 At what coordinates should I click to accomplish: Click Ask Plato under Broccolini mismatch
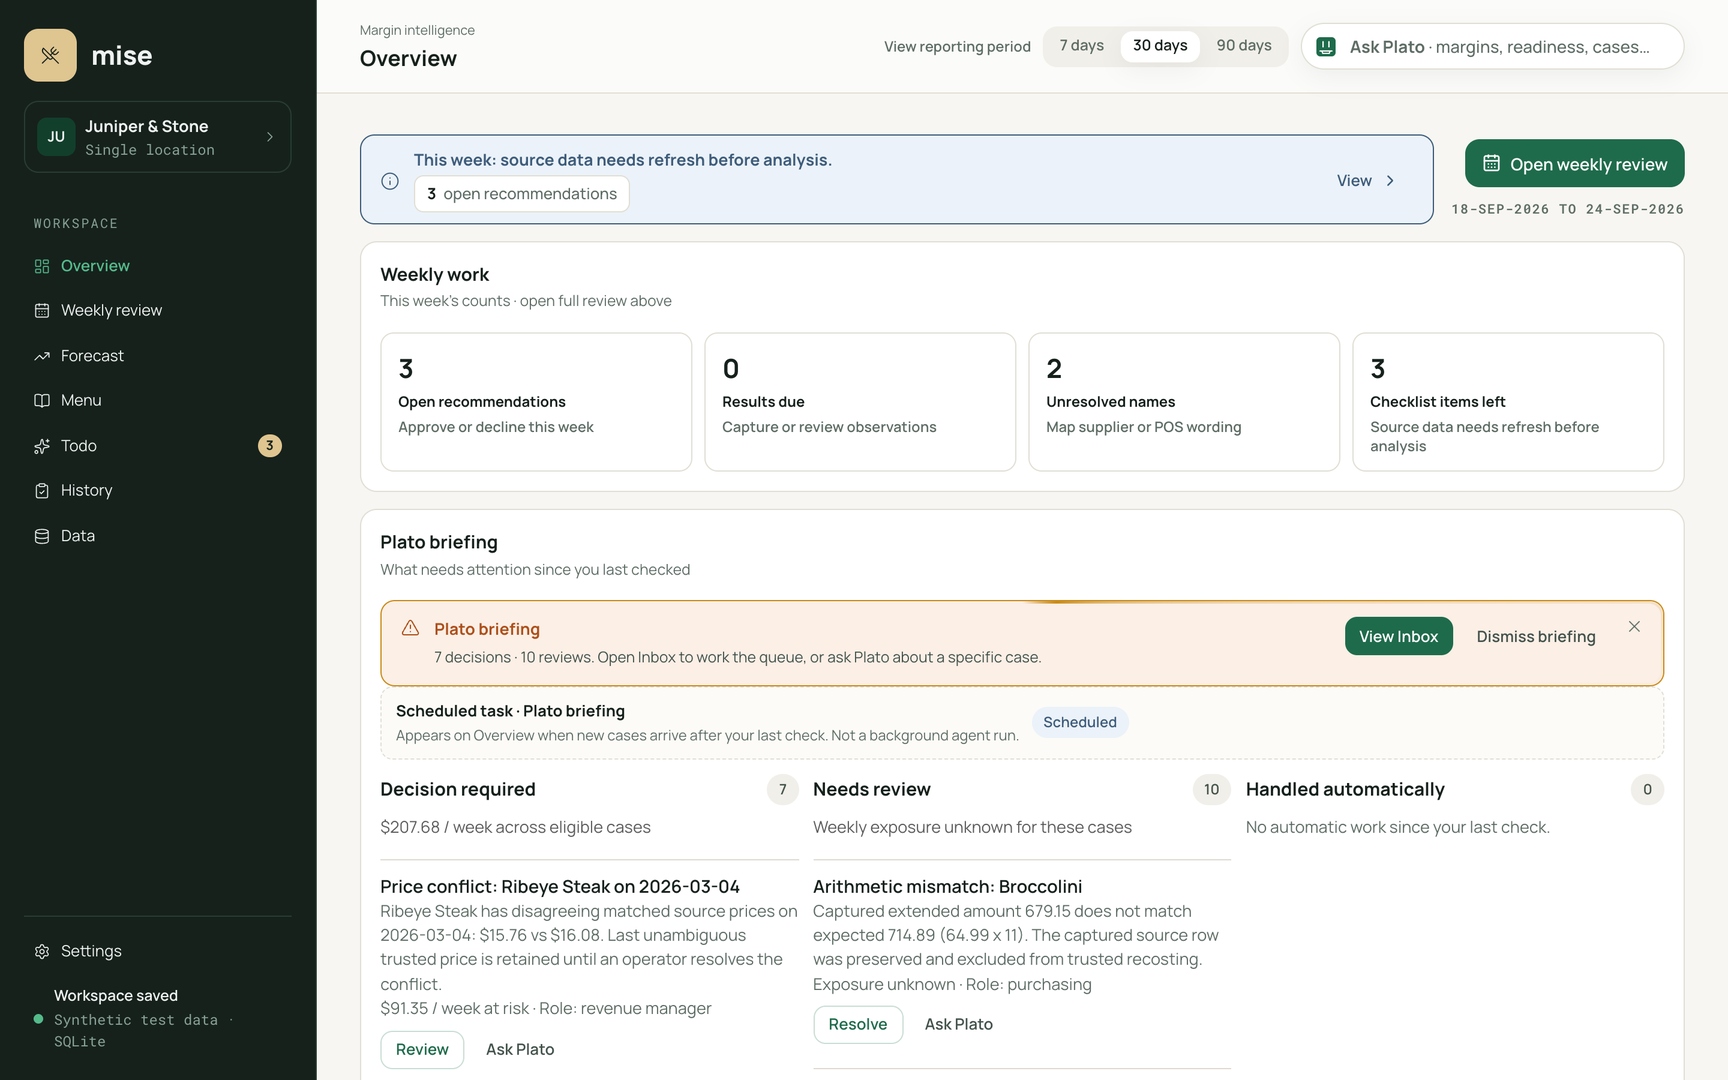point(959,1025)
